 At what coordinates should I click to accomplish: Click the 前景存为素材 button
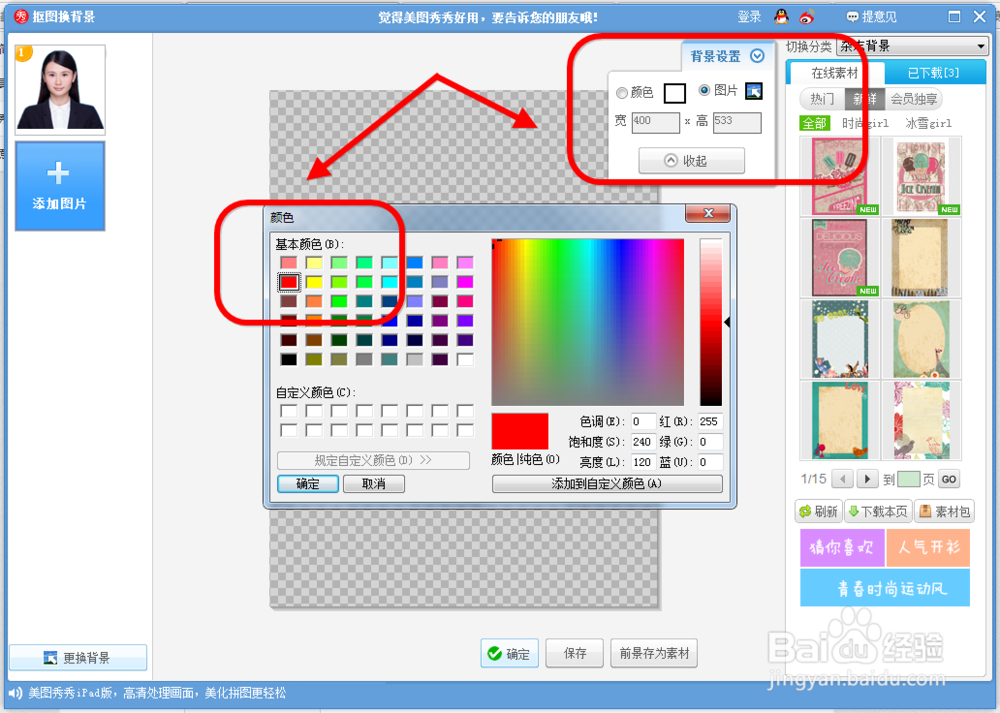coord(654,653)
